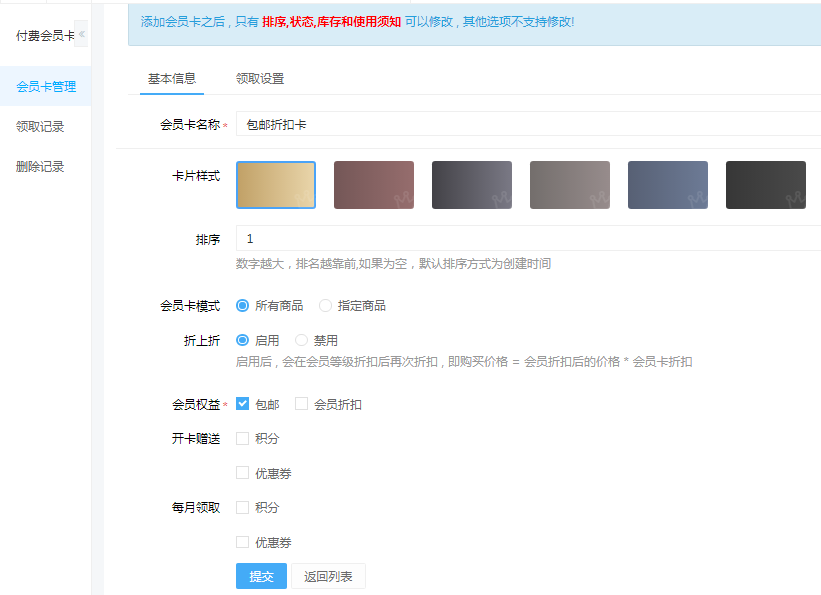The image size is (821, 595).
Task: Check 优惠券 under 开卡赠送
Action: pyautogui.click(x=242, y=473)
